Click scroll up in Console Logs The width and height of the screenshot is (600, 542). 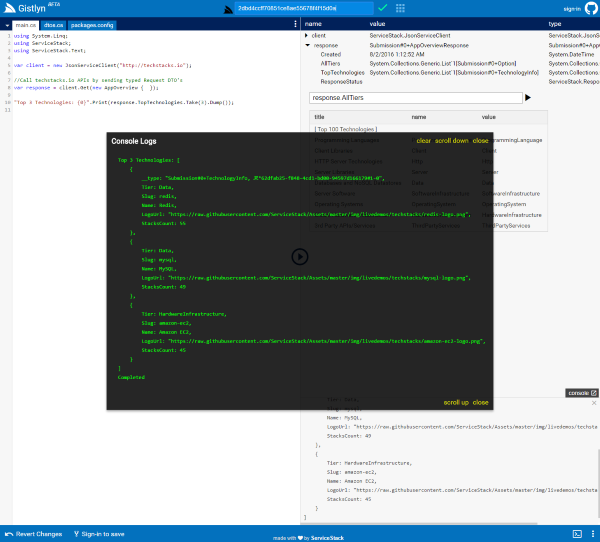456,402
